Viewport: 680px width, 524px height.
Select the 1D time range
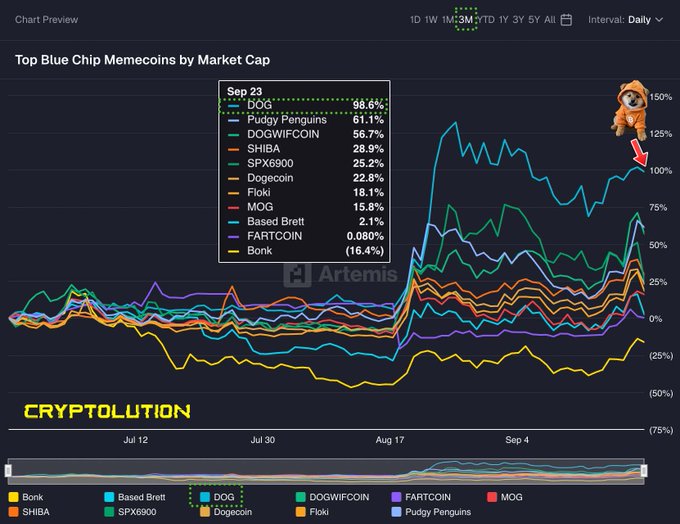coord(415,20)
